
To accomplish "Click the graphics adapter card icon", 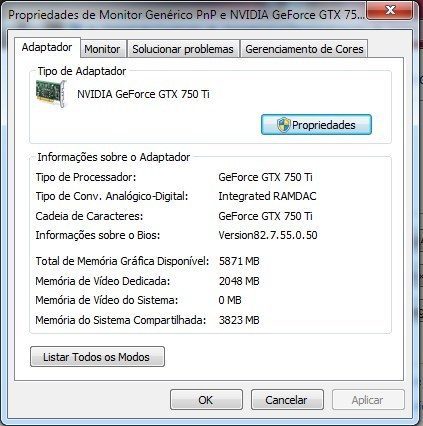I will click(50, 94).
